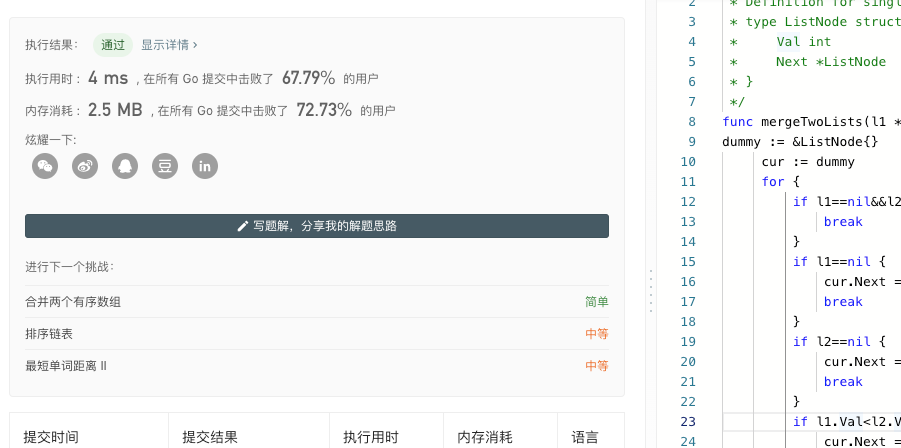Share result via QQ icon

click(x=125, y=167)
